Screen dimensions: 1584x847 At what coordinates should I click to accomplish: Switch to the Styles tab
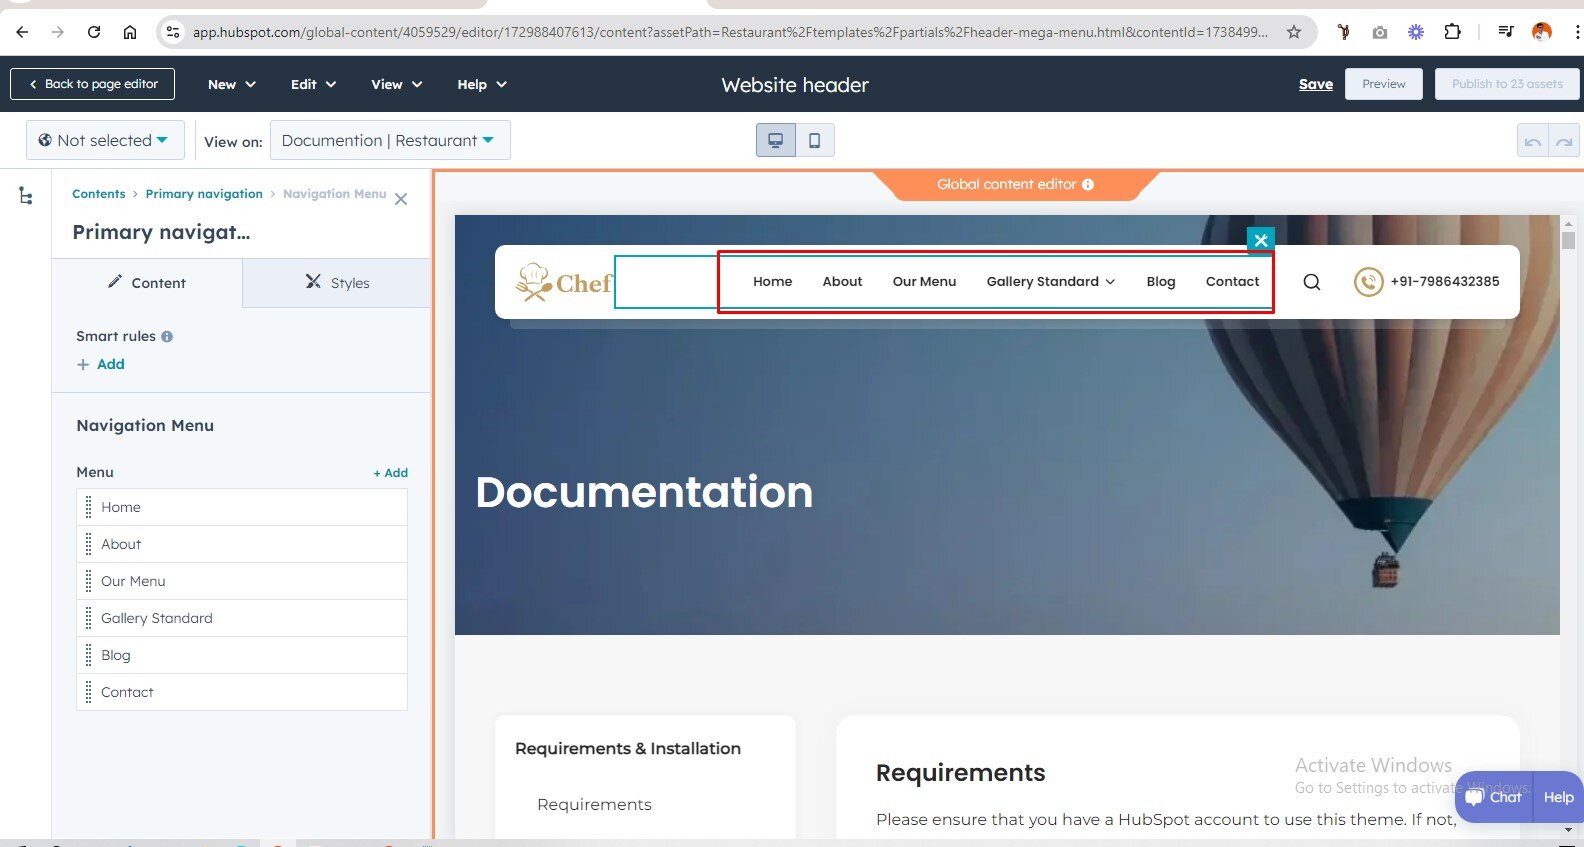click(x=337, y=283)
